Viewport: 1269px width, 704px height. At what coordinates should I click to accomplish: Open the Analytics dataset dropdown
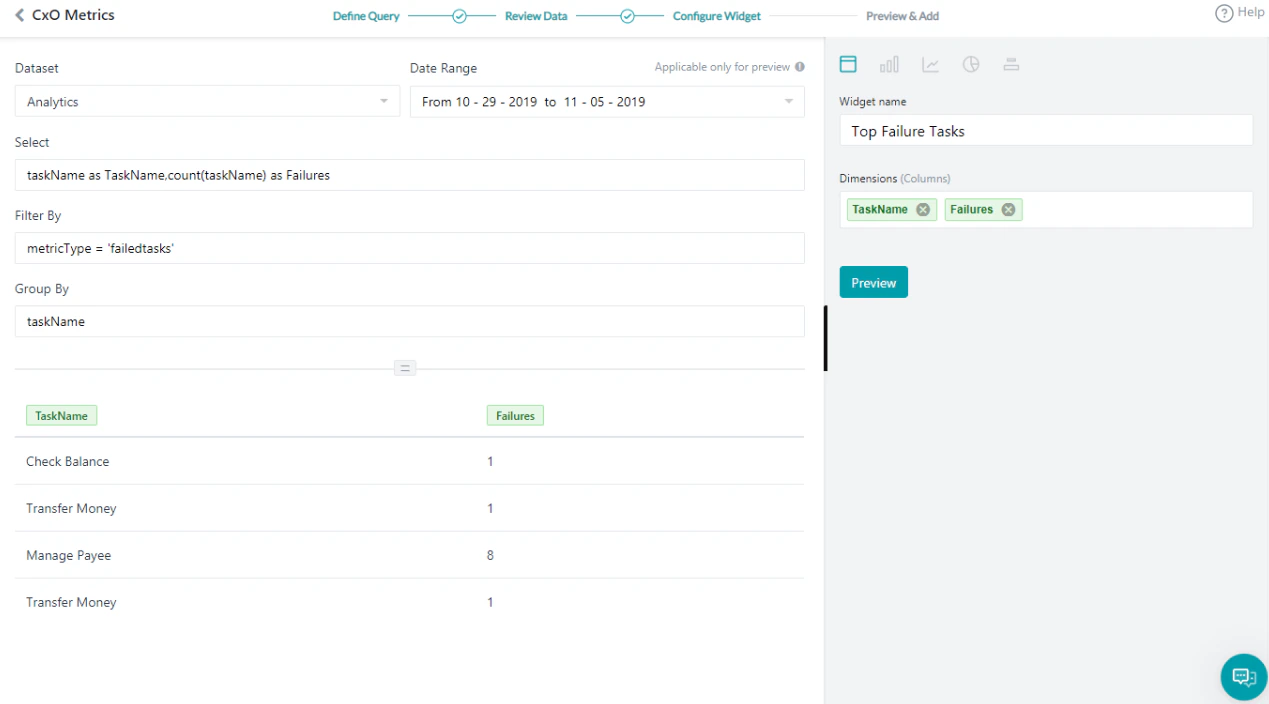click(x=209, y=101)
